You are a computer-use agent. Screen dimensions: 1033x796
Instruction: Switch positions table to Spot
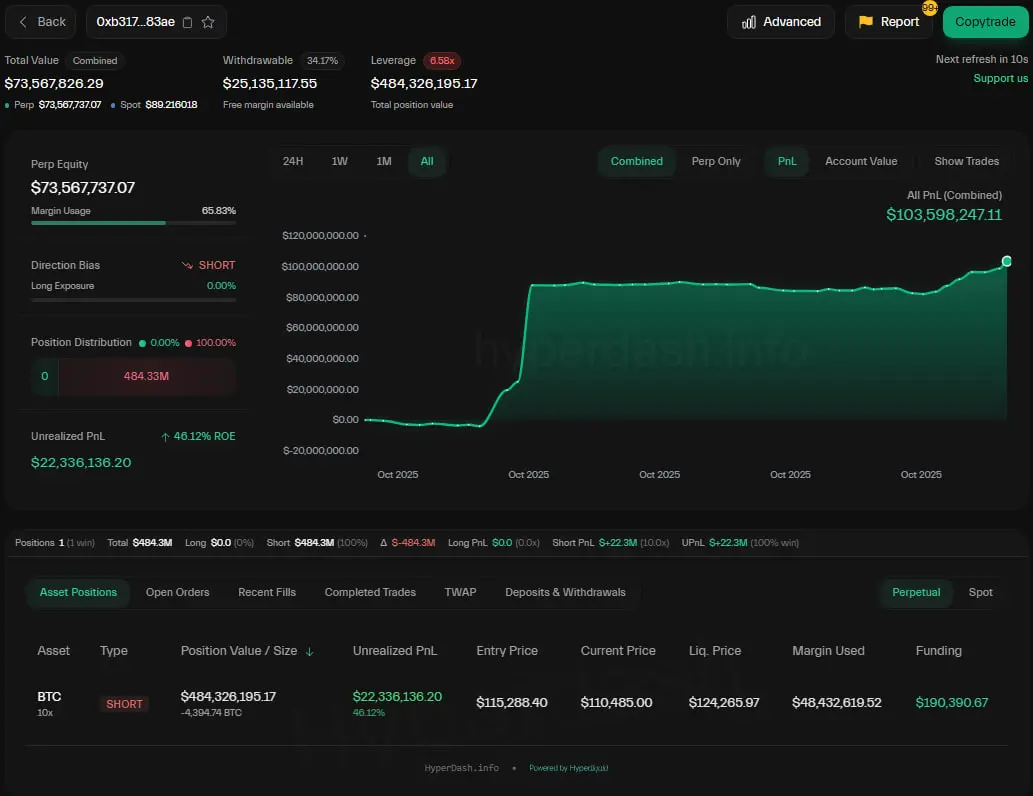click(980, 592)
